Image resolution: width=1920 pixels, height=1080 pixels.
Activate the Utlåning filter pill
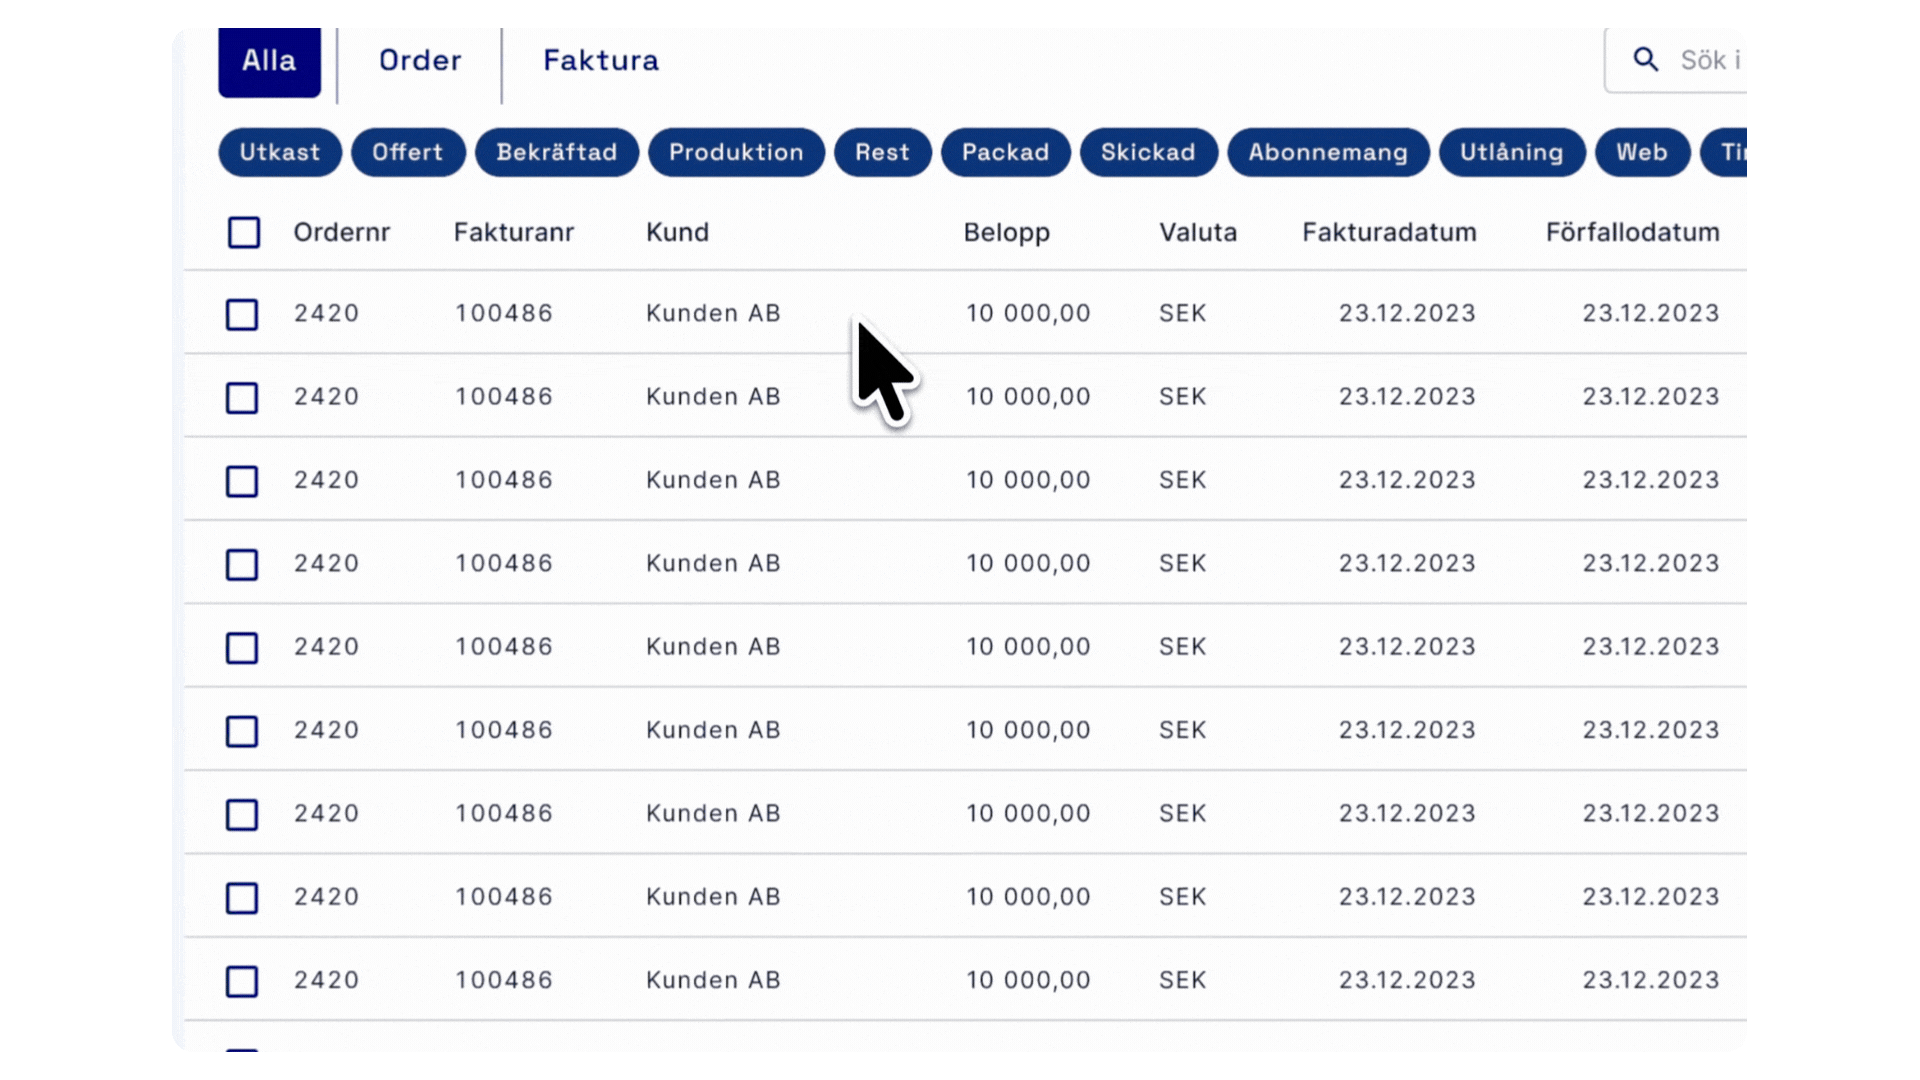(x=1512, y=152)
